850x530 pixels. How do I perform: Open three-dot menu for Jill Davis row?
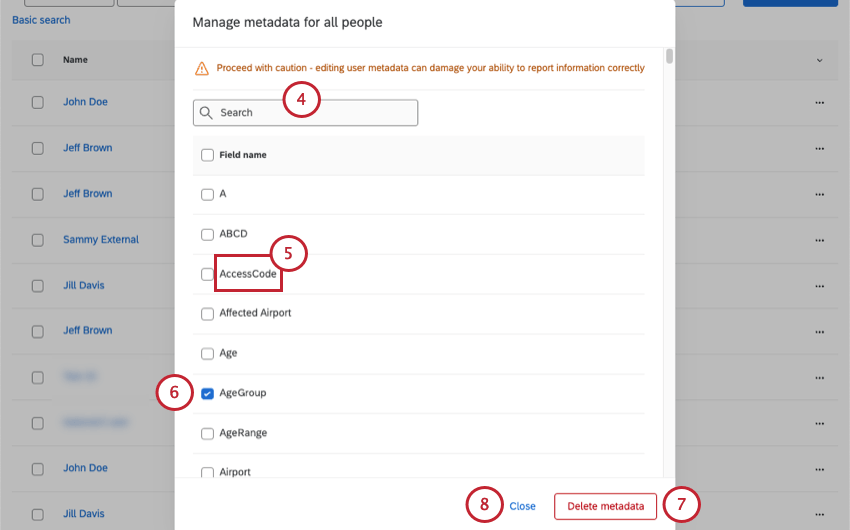point(820,286)
